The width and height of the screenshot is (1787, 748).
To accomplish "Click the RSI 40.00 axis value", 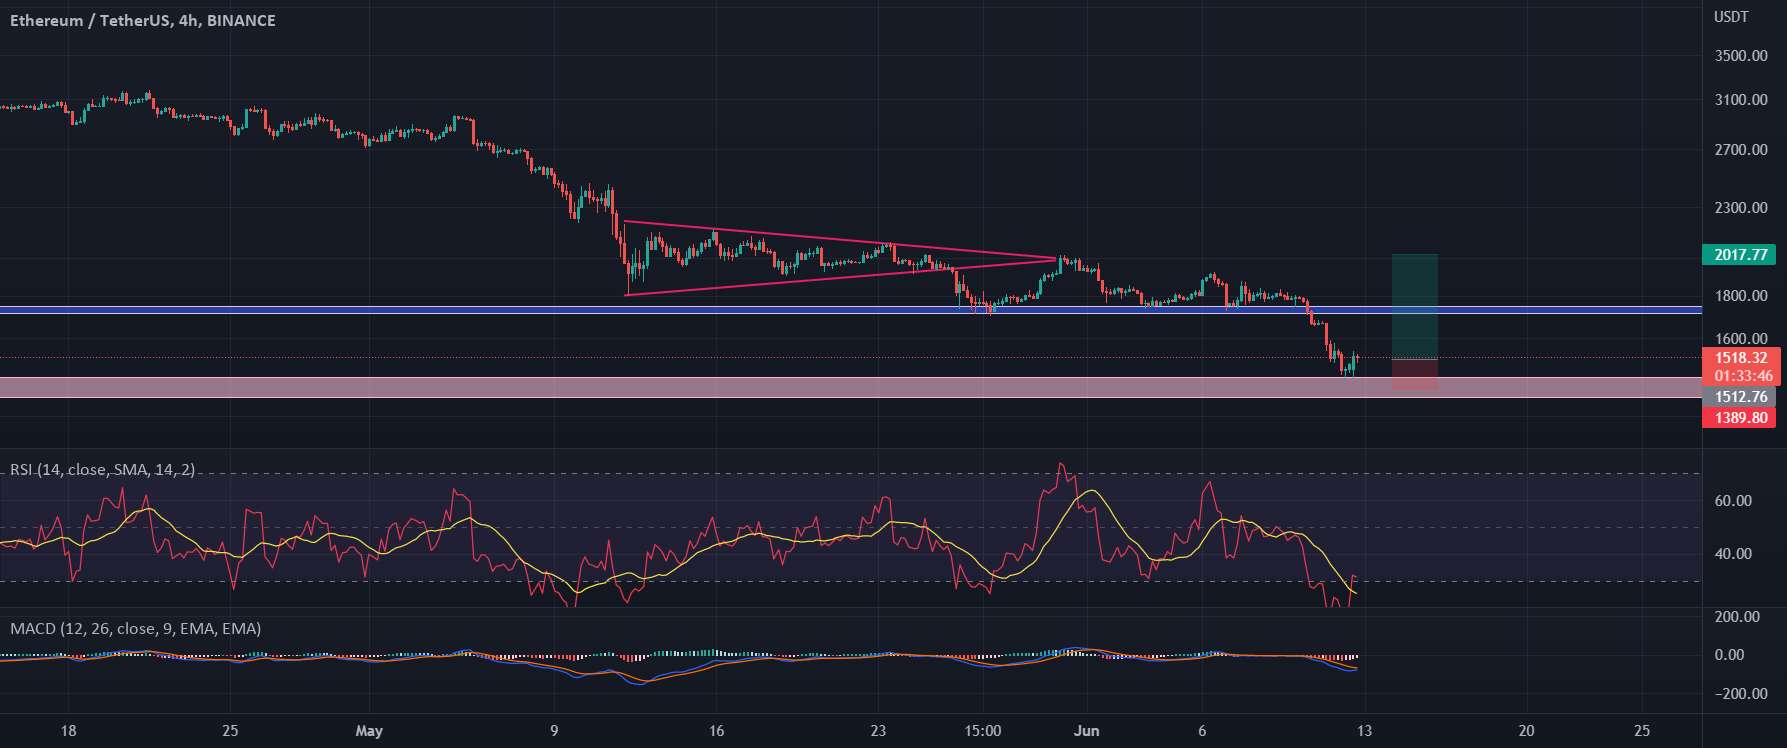I will click(1733, 554).
